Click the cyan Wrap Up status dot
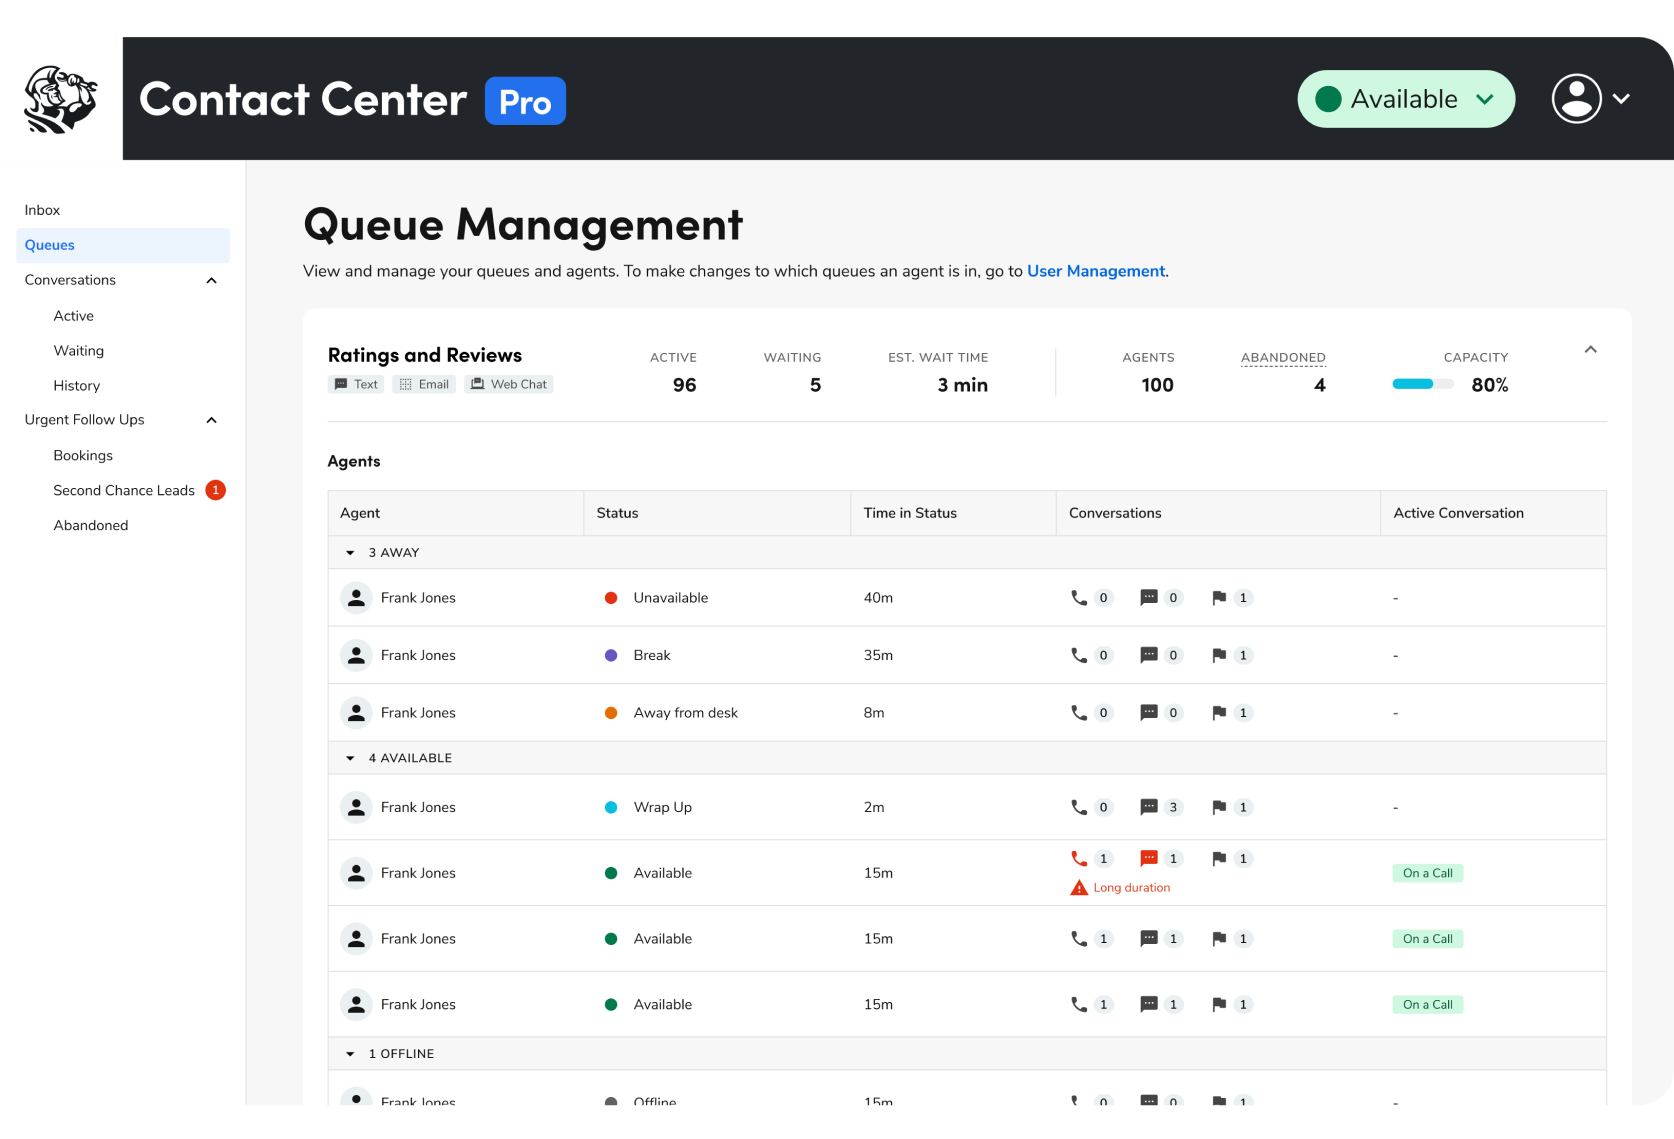Viewport: 1674px width, 1139px height. (611, 807)
